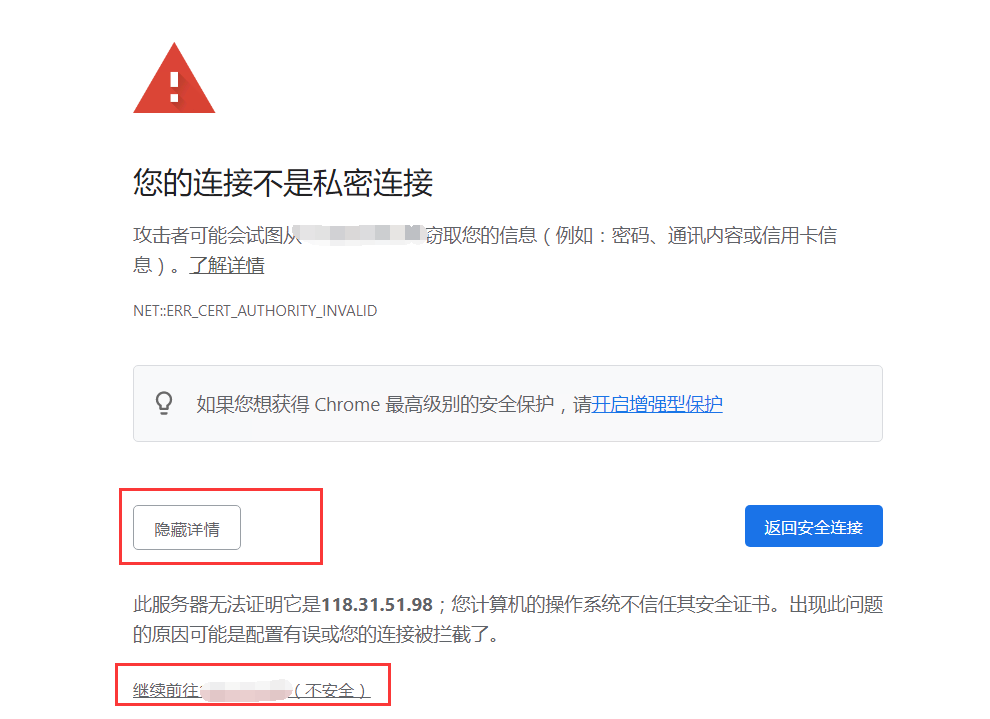Click the lightbulb tip icon
Image resolution: width=990 pixels, height=719 pixels.
(164, 403)
